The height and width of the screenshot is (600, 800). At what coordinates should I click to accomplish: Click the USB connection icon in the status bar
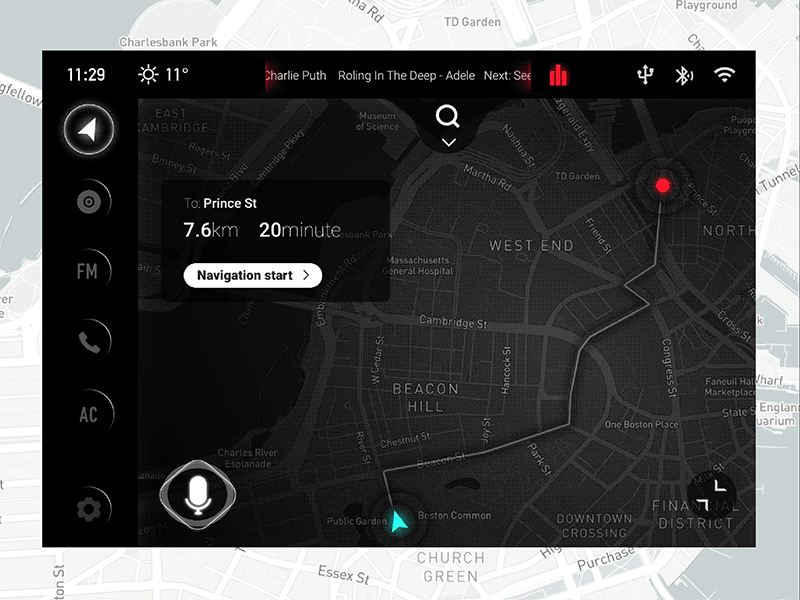coord(645,75)
